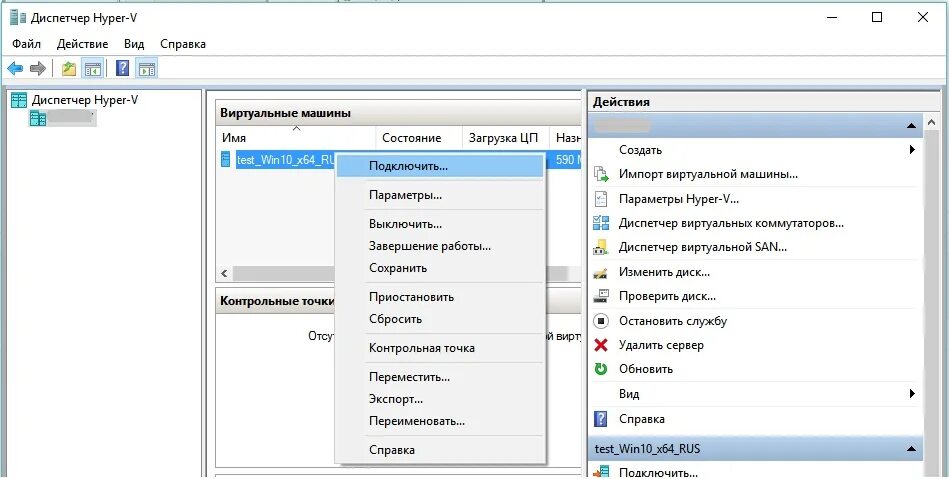Click Диспетчер виртуальных коммутаторов... action

[731, 223]
